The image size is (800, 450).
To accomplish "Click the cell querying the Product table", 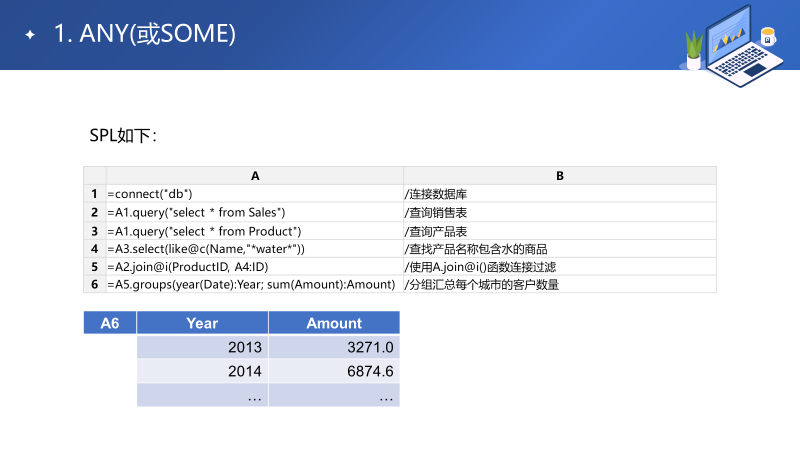I will (255, 231).
